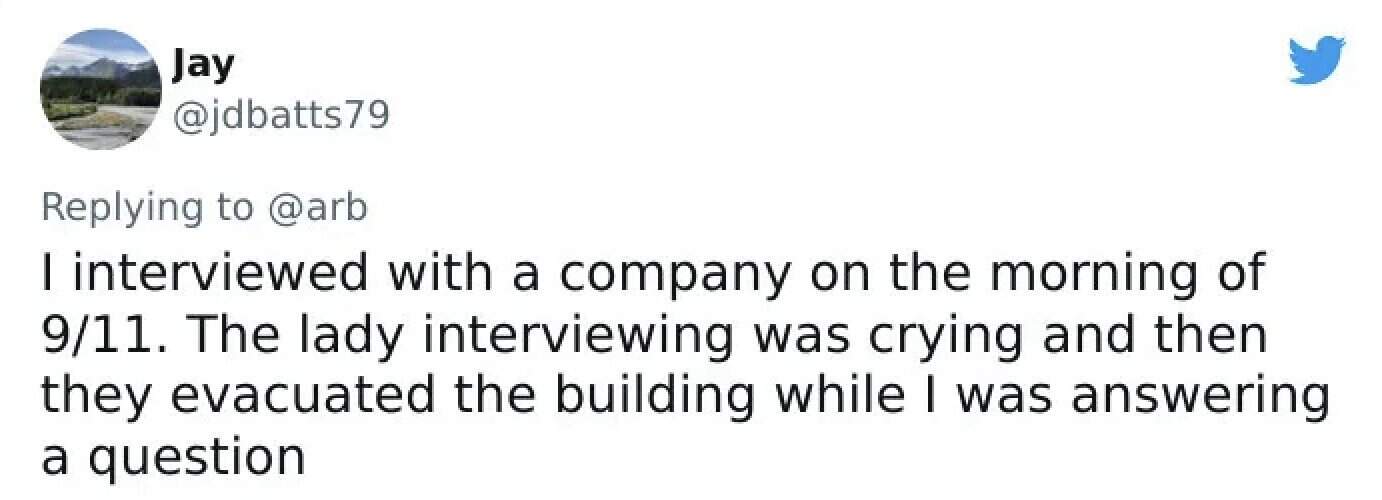Viewport: 1382px width, 500px height.
Task: Click the word "they" starting the third line
Action: (87, 395)
